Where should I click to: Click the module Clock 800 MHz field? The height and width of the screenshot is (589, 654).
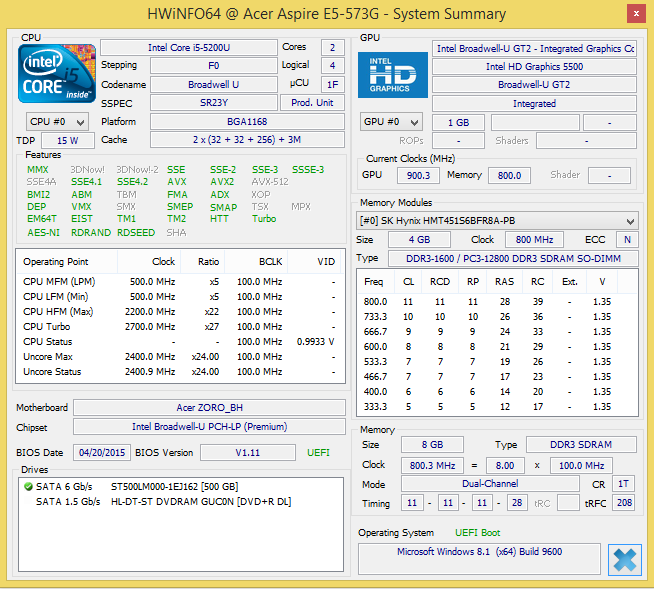[534, 239]
